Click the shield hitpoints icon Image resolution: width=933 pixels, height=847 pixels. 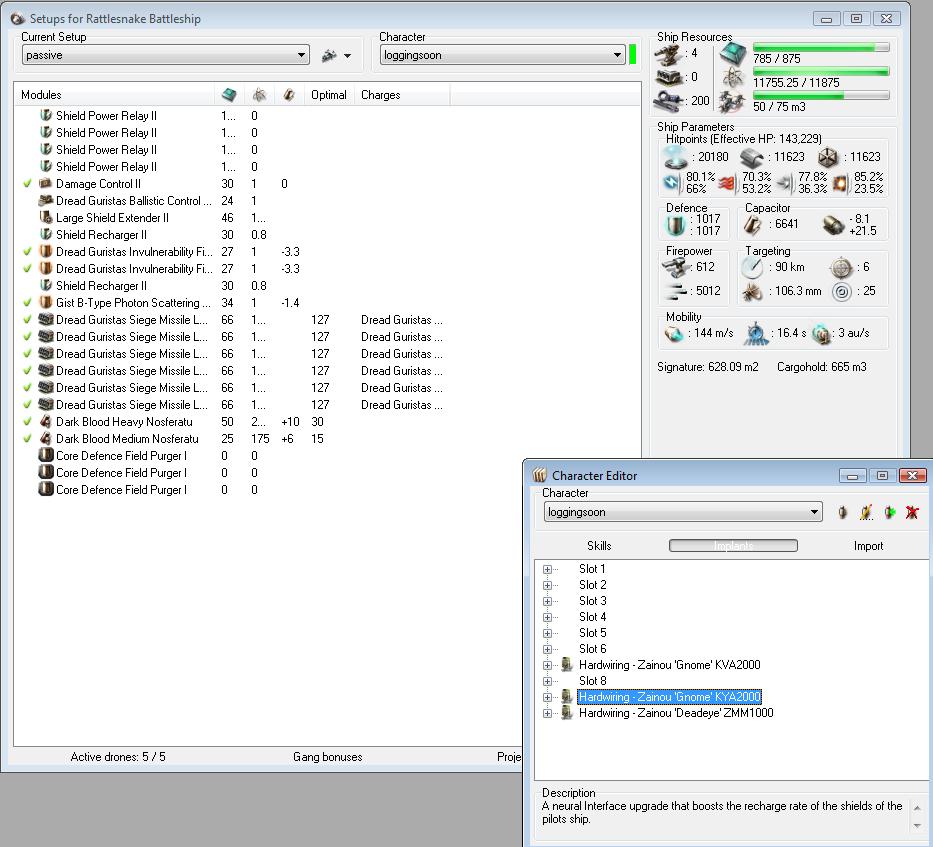tap(678, 157)
